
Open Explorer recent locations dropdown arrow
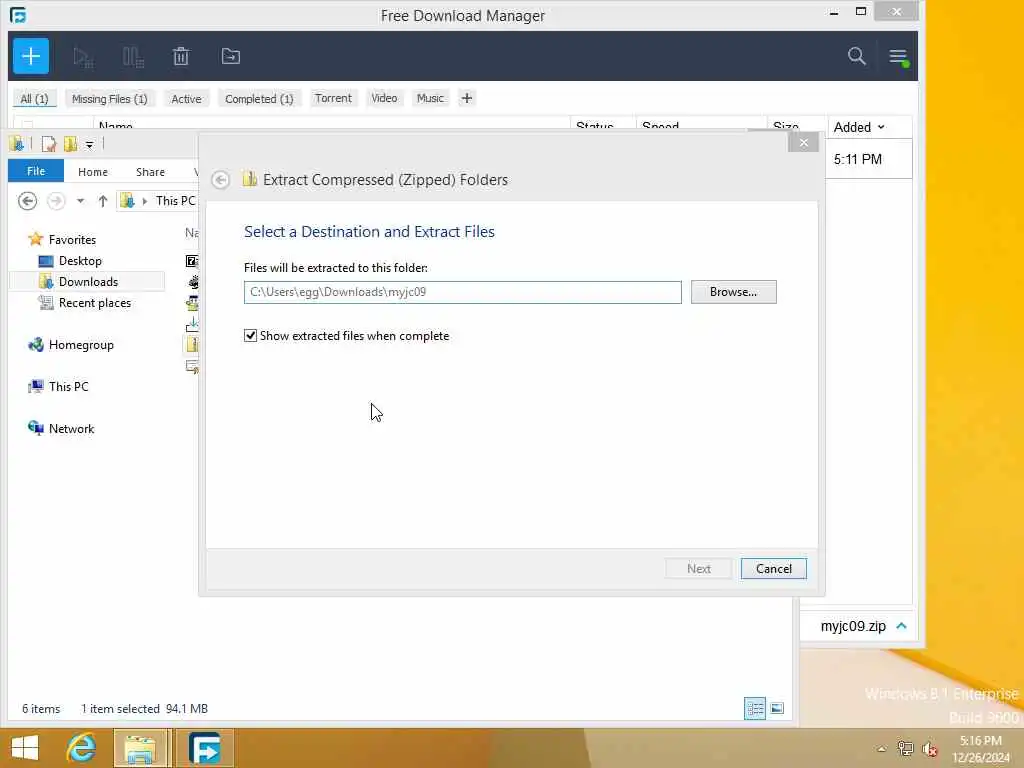point(80,201)
